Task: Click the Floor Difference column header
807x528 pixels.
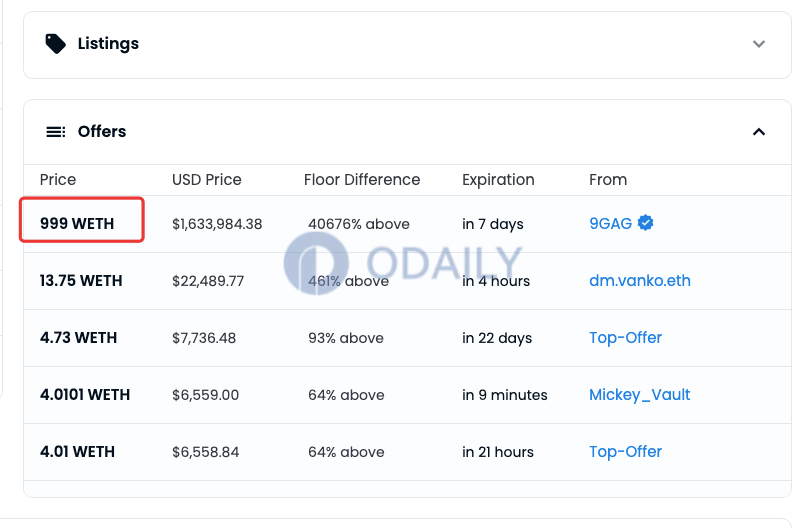Action: [x=362, y=180]
